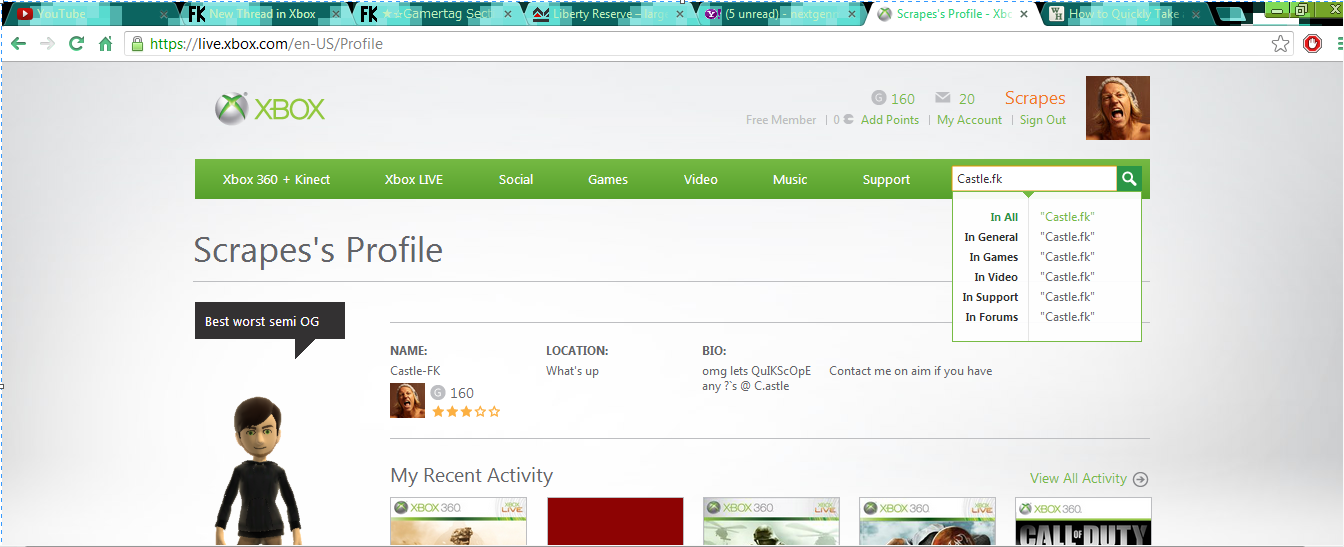Select the In Games search suggestion
1344x547 pixels.
click(1047, 257)
